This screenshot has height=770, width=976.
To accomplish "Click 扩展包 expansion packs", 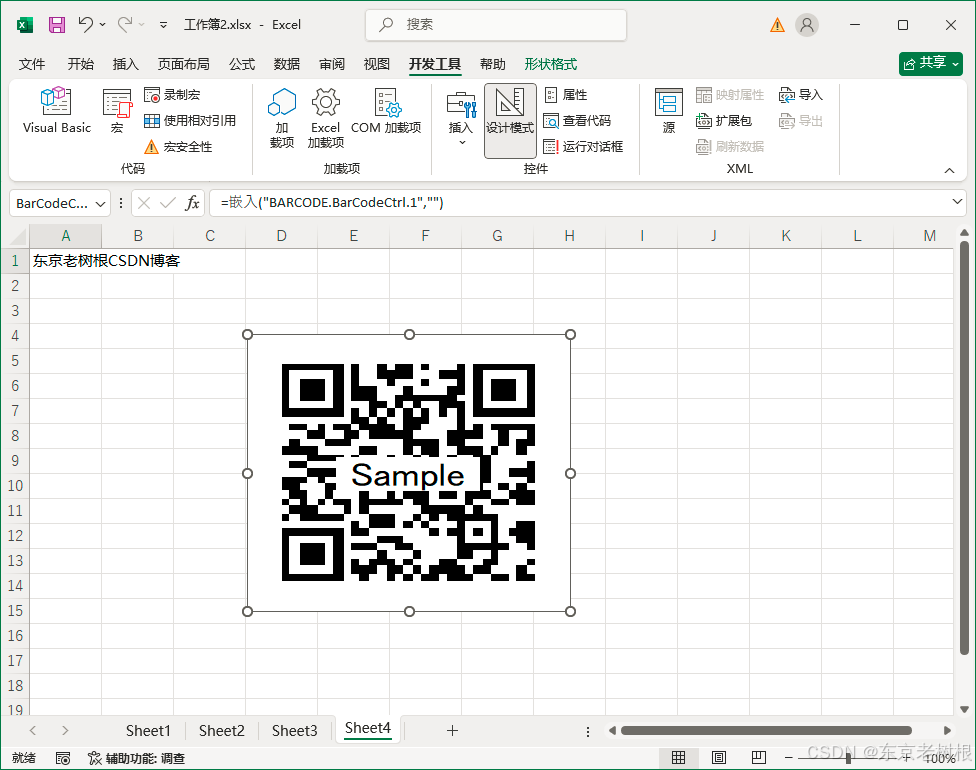I will [x=724, y=121].
